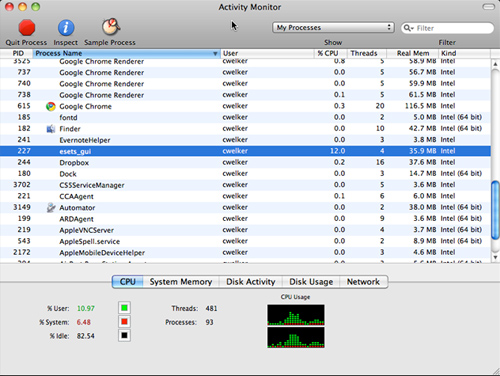Focus the Filter search field

(x=447, y=28)
